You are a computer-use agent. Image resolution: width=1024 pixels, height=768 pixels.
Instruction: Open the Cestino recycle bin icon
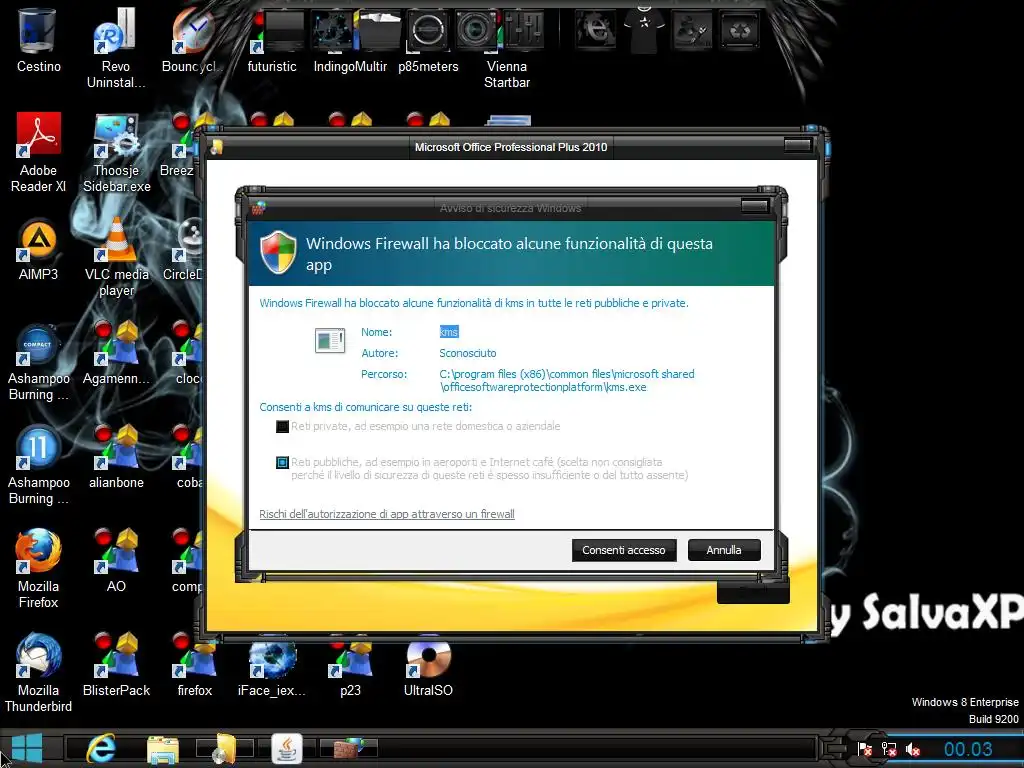(38, 39)
